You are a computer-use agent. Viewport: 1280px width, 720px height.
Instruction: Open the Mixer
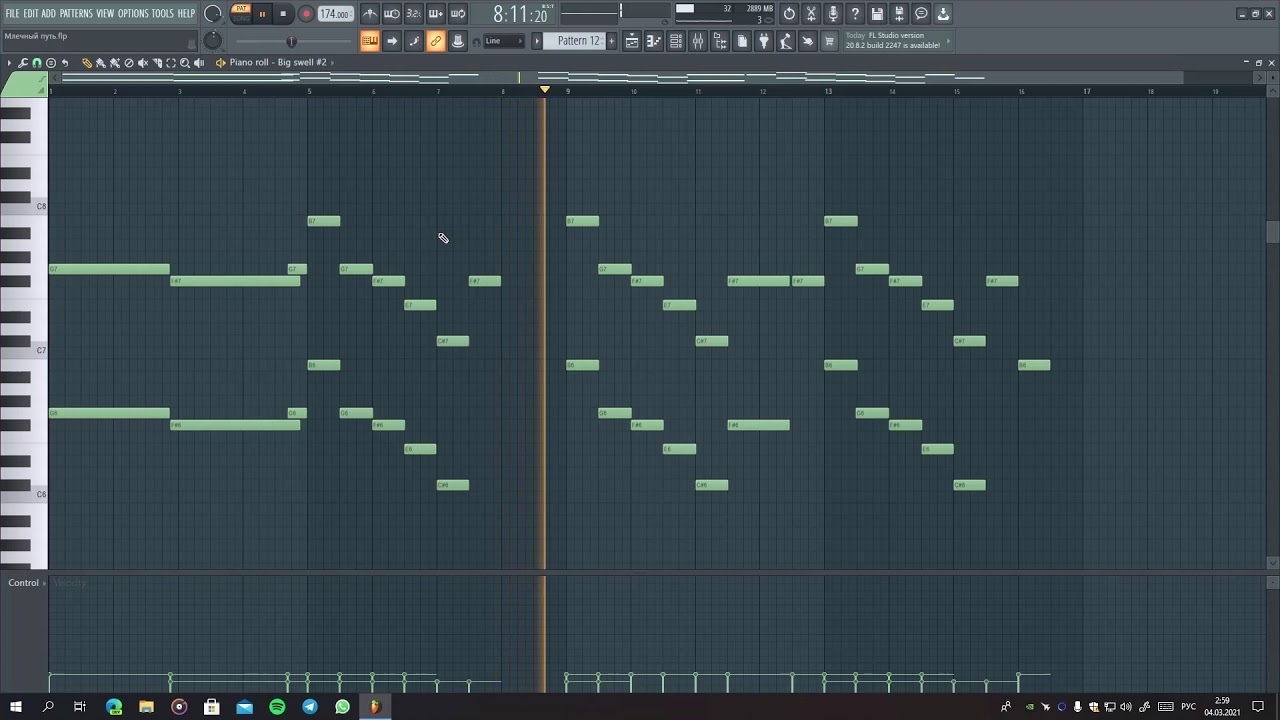[698, 41]
